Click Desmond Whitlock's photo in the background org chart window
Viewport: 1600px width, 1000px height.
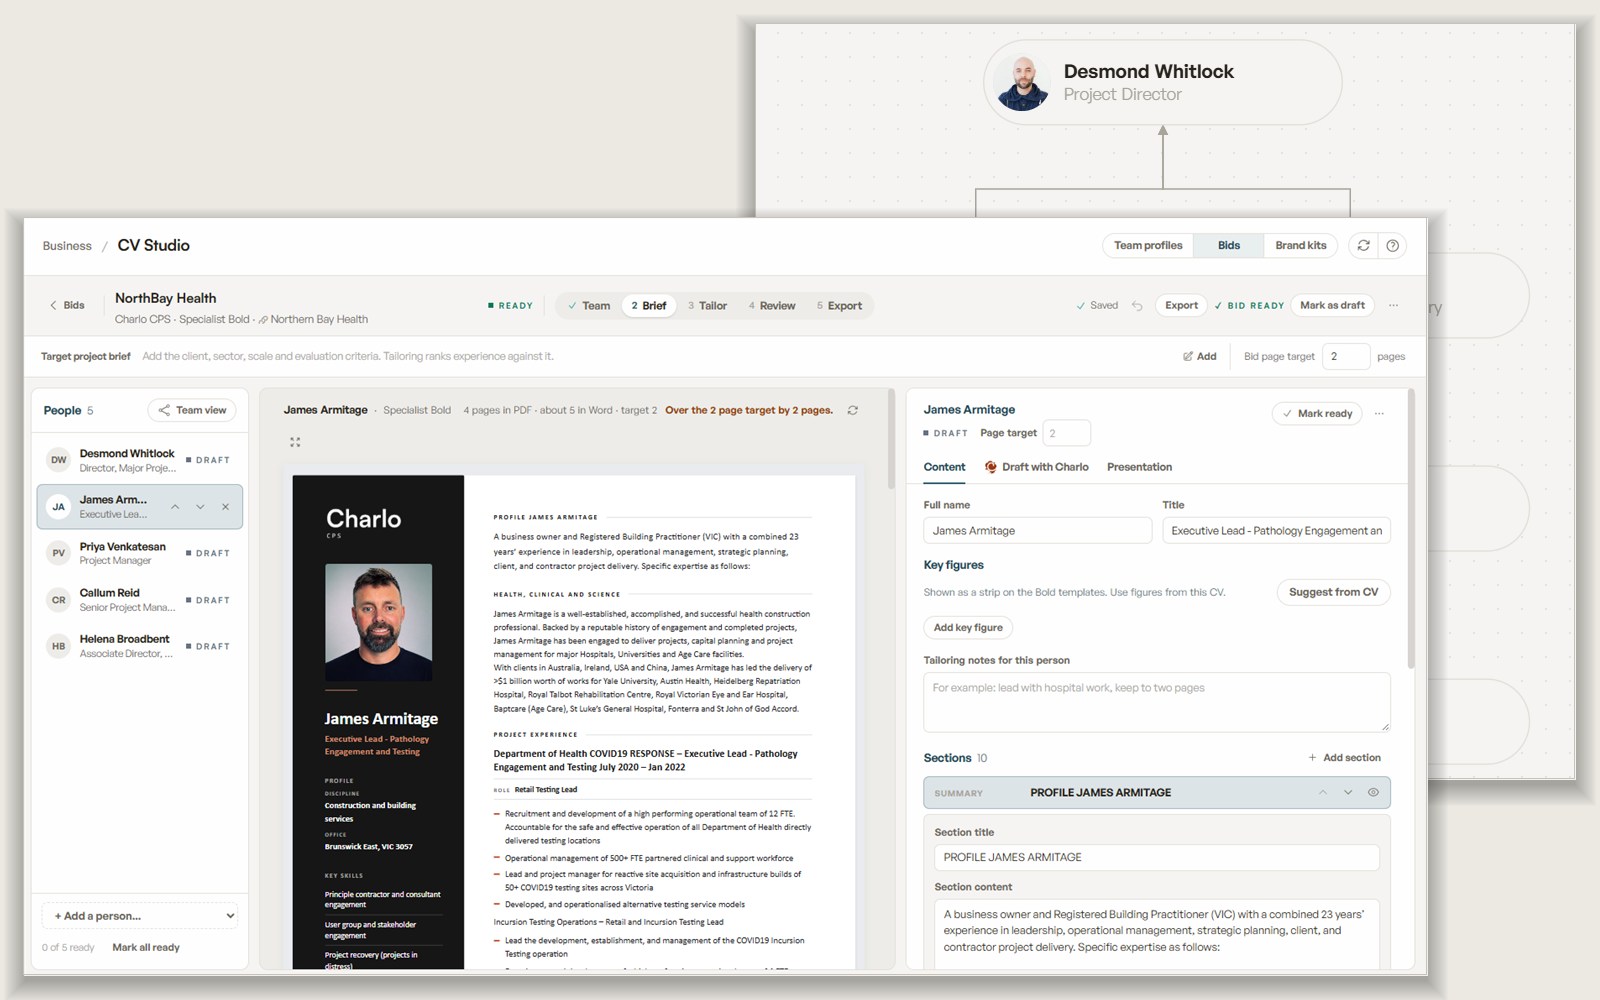tap(1023, 83)
